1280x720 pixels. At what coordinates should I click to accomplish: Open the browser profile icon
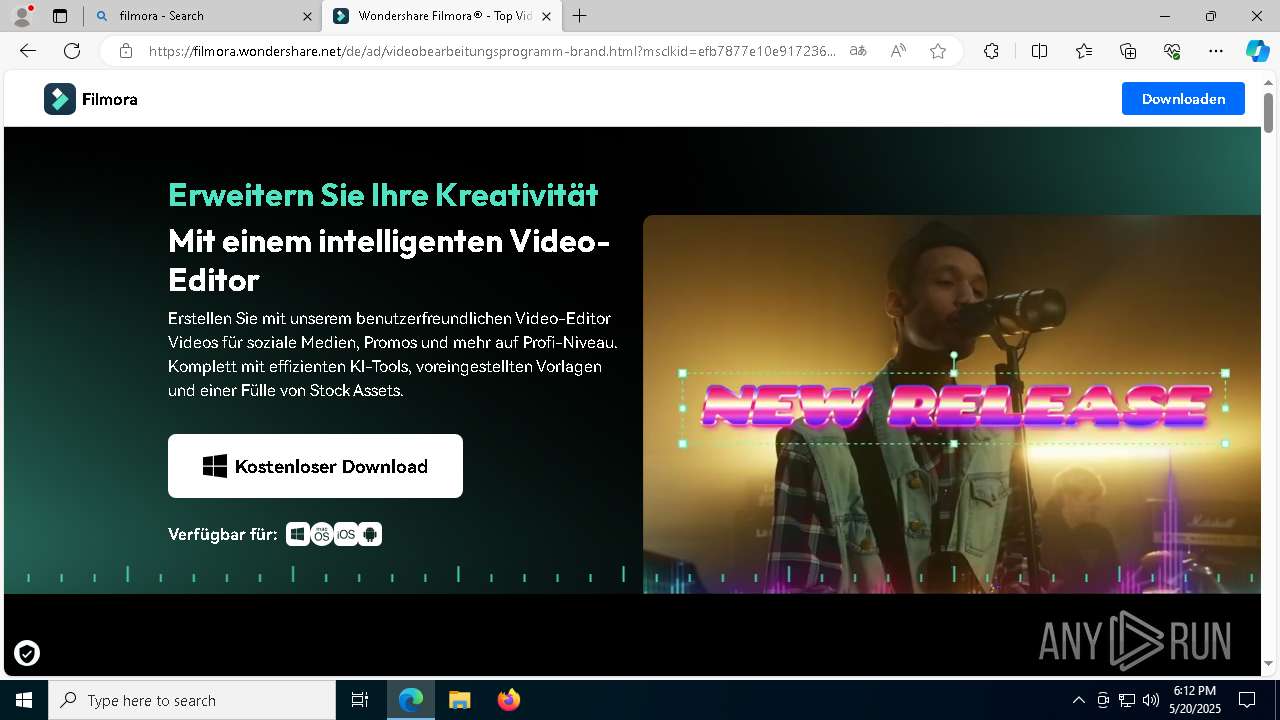(22, 16)
